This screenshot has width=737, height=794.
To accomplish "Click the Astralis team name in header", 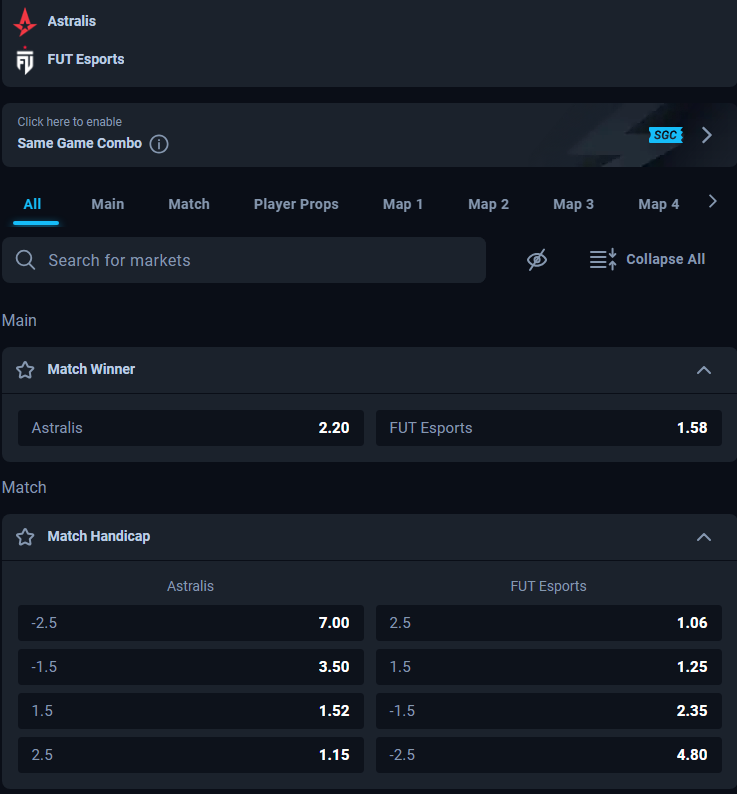I will (x=71, y=21).
